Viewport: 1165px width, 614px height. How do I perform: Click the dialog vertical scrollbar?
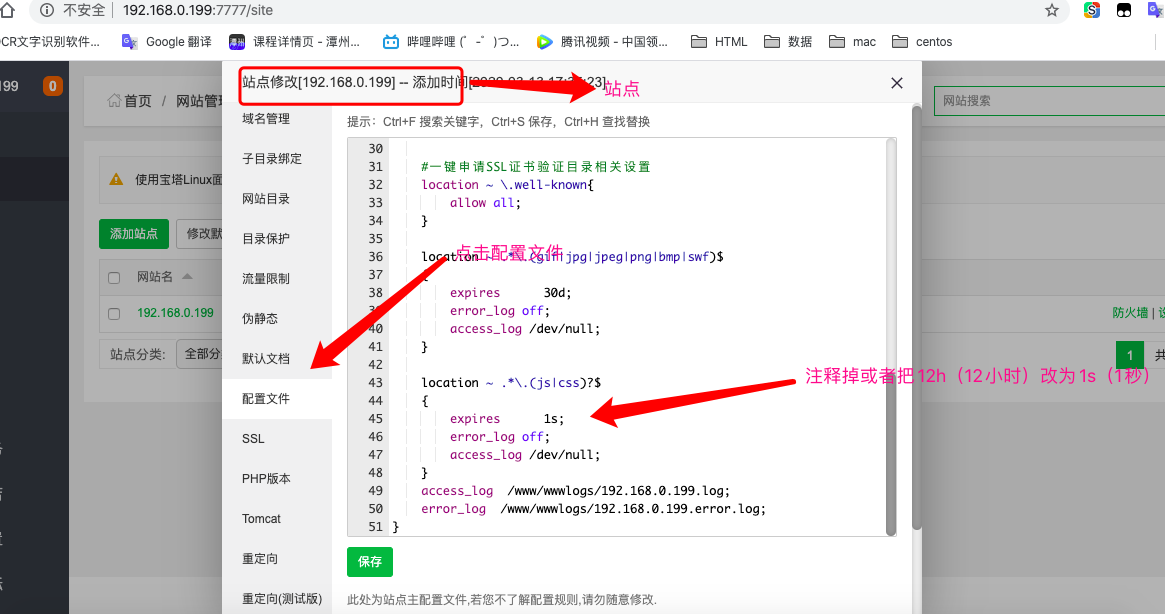pyautogui.click(x=917, y=320)
